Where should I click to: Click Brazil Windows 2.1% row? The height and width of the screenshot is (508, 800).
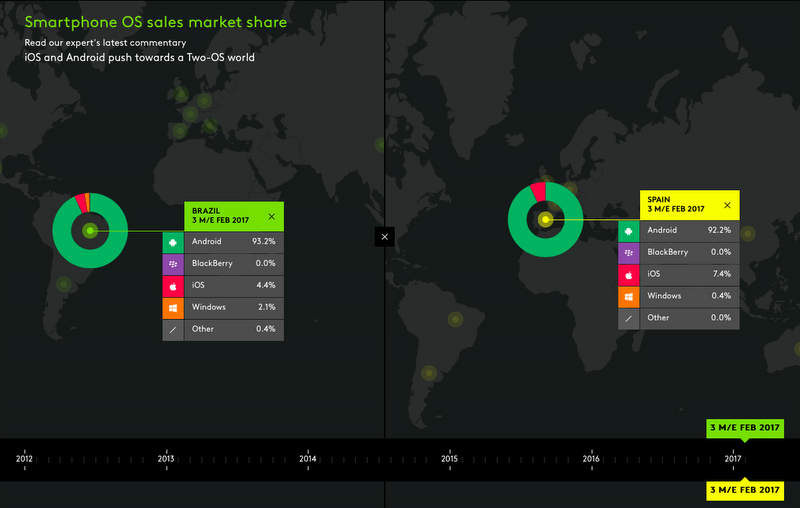click(223, 308)
